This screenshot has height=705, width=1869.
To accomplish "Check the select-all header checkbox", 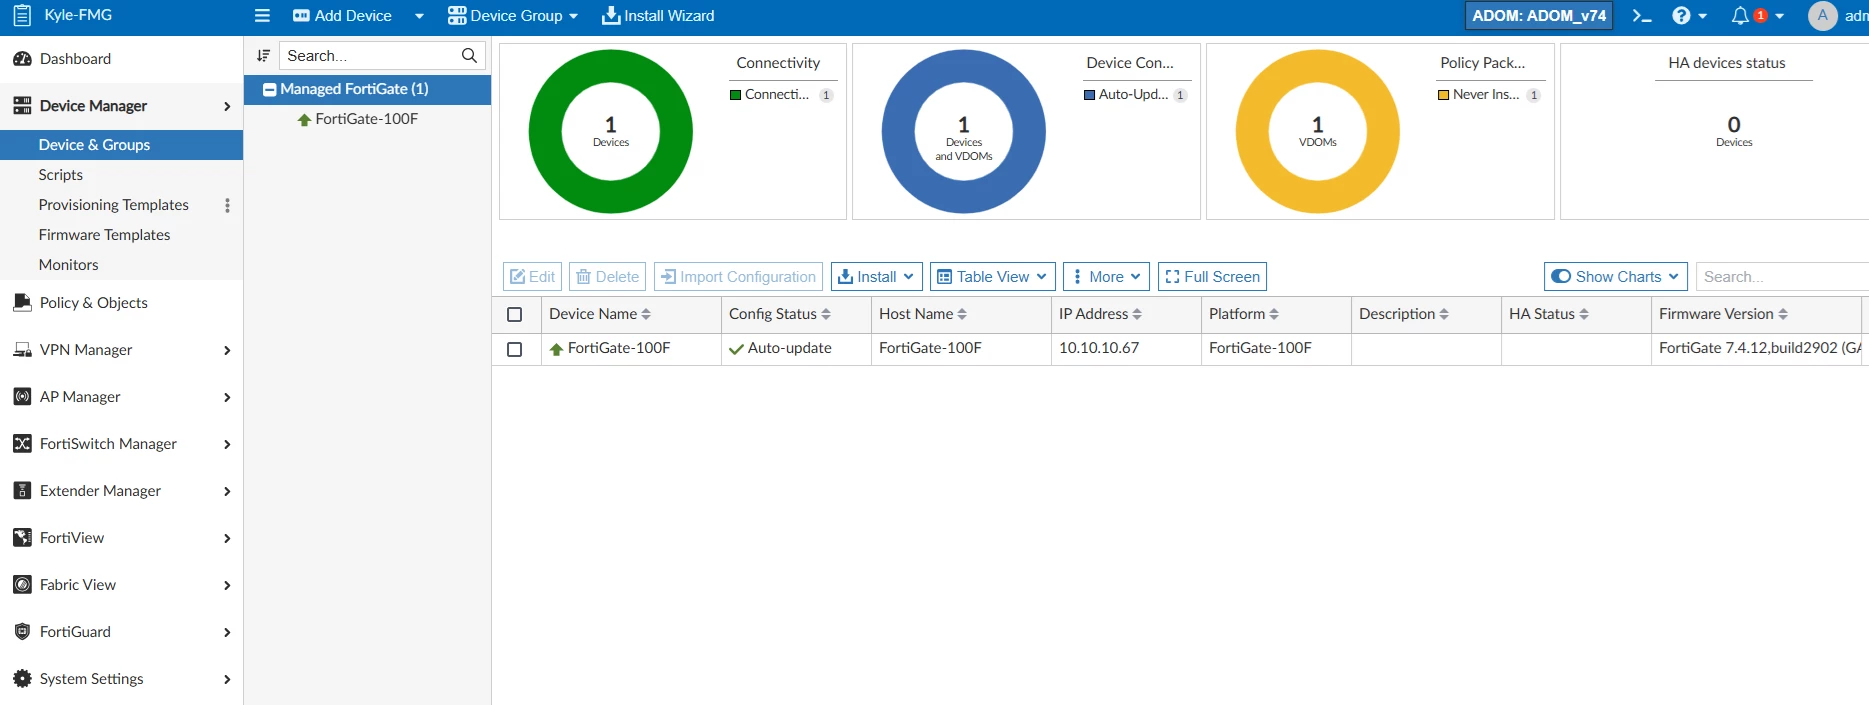I will [x=515, y=315].
